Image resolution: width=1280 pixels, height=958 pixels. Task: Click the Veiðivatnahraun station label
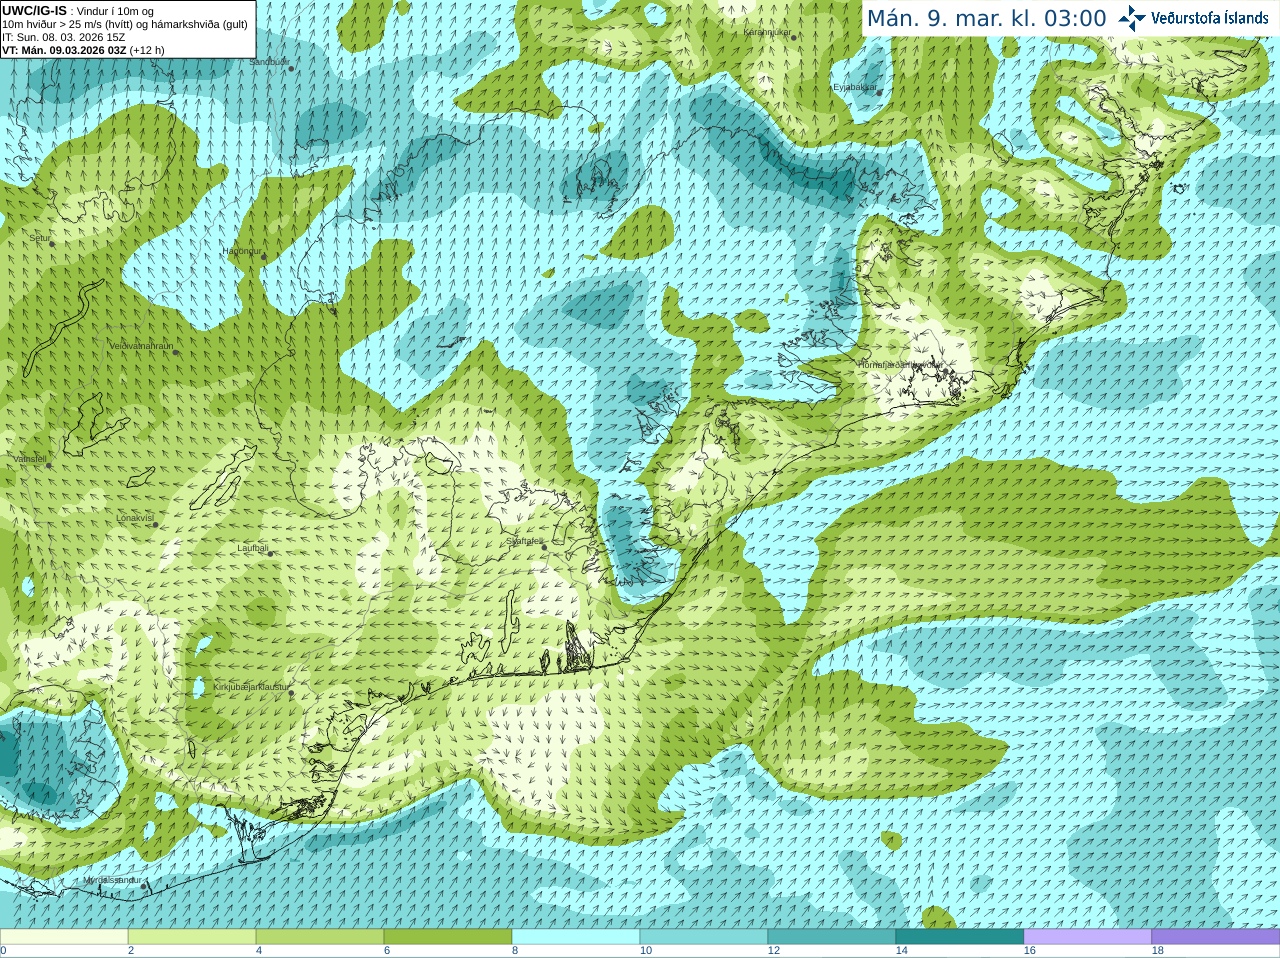pos(141,346)
